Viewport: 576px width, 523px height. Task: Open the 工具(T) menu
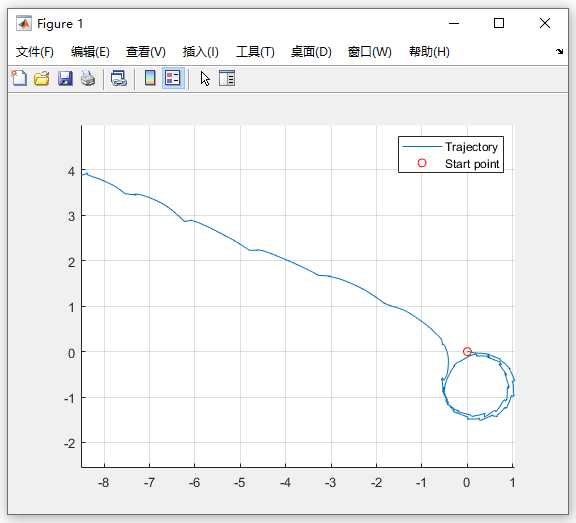(255, 52)
